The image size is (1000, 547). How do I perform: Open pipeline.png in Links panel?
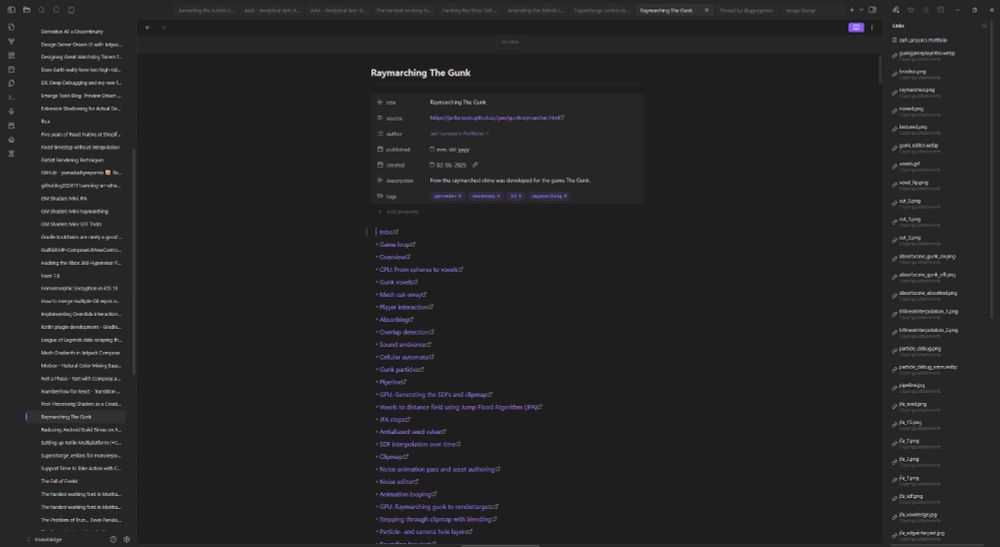click(911, 386)
